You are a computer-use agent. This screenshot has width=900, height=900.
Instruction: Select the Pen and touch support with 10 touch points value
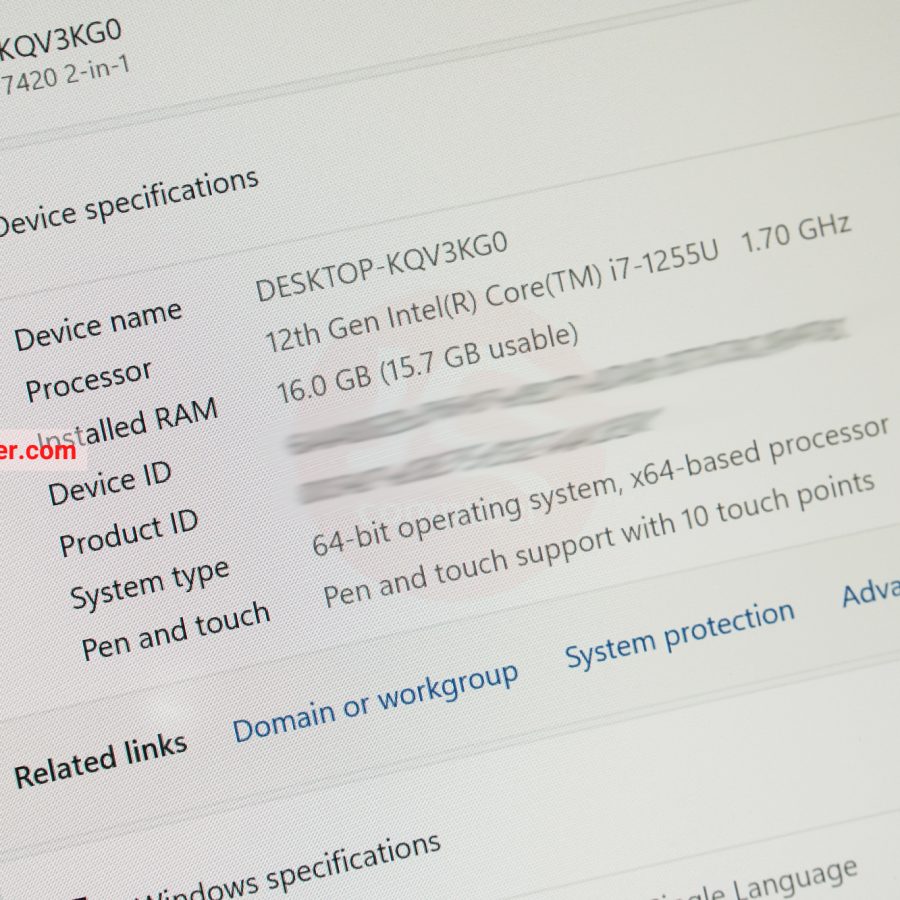click(x=599, y=540)
